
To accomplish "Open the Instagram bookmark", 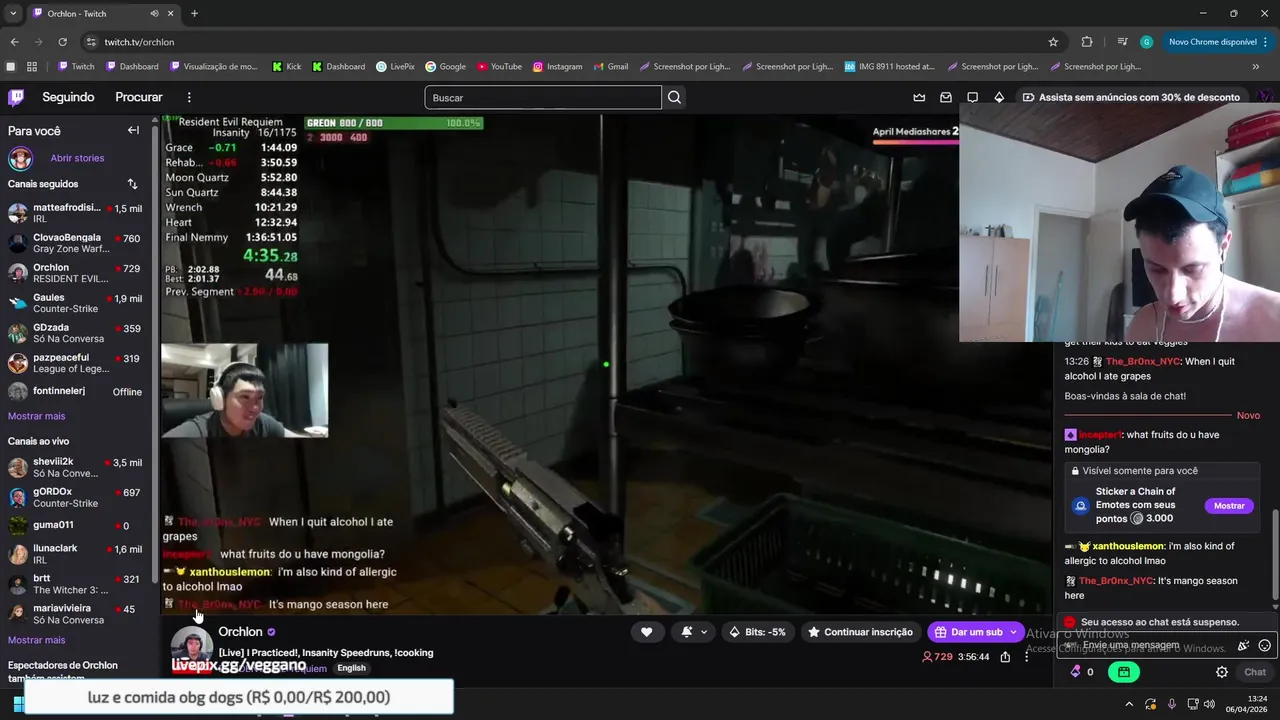I will [557, 67].
